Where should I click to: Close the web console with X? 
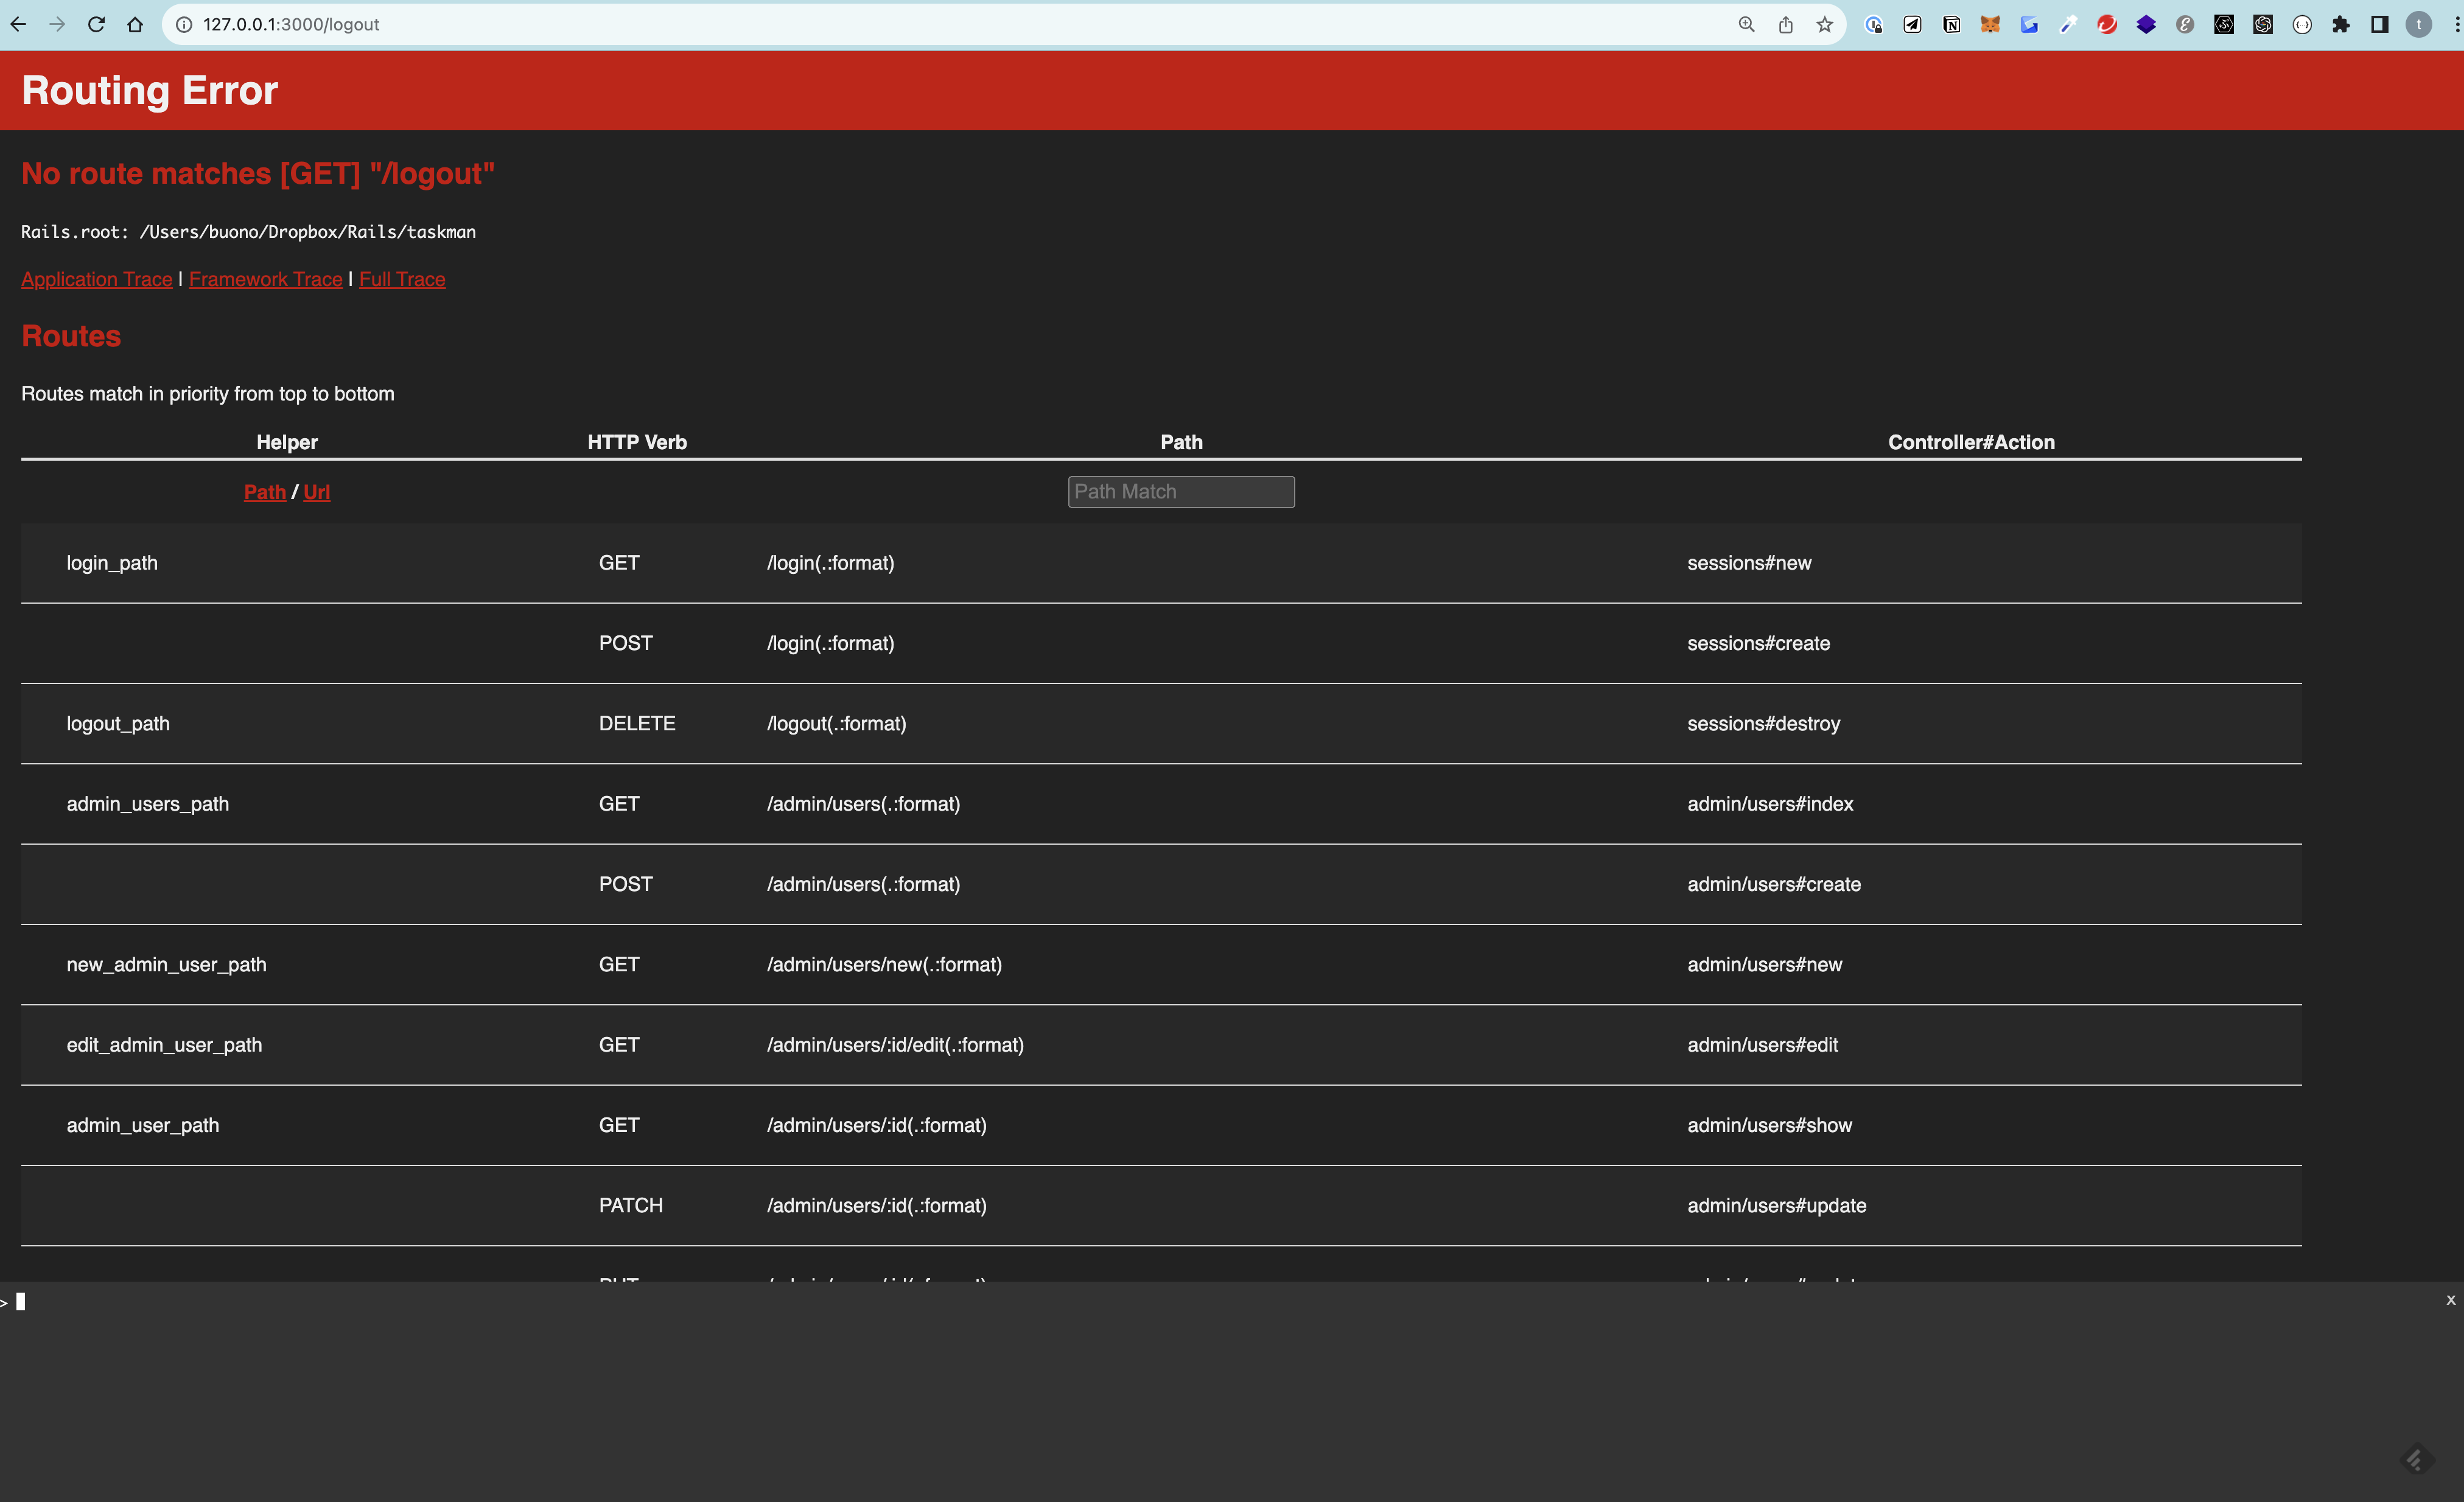[x=2451, y=1300]
